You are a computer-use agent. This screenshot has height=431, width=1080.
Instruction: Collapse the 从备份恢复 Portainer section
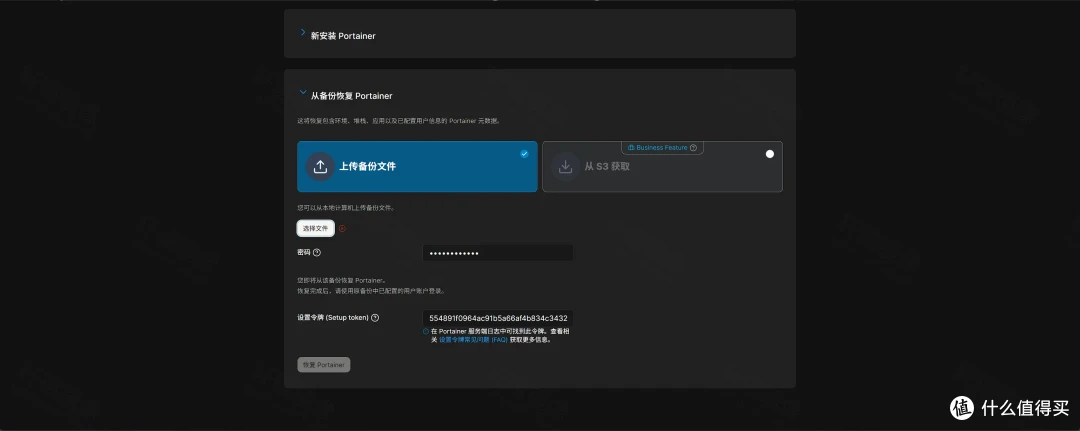tap(302, 92)
